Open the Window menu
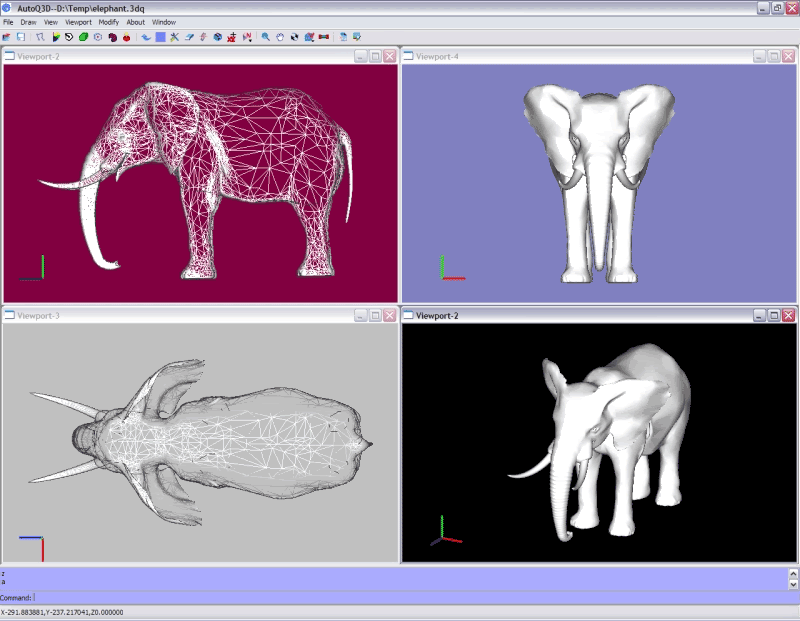The image size is (800, 621). point(164,21)
